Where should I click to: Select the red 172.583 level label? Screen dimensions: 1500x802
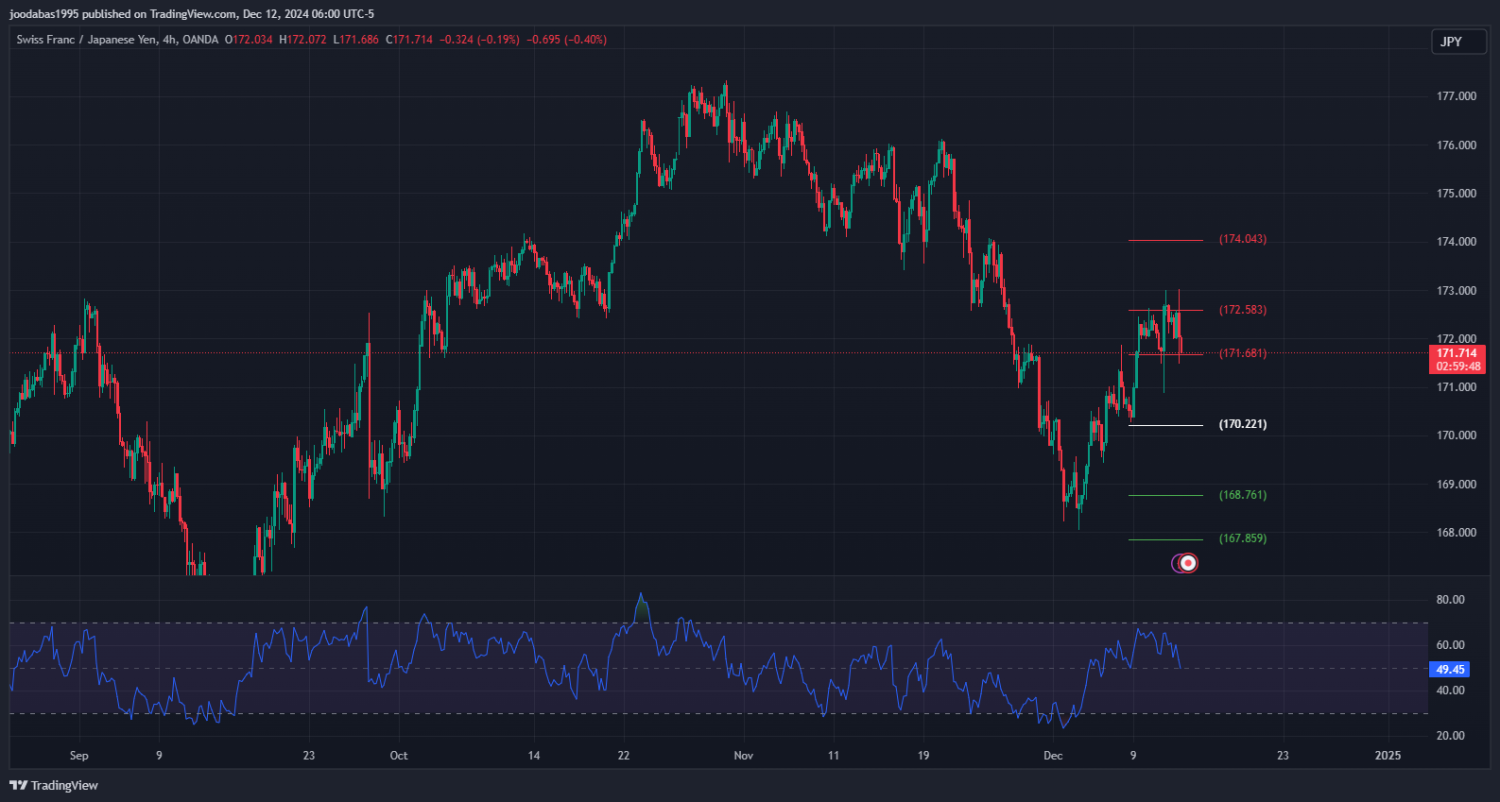1242,310
